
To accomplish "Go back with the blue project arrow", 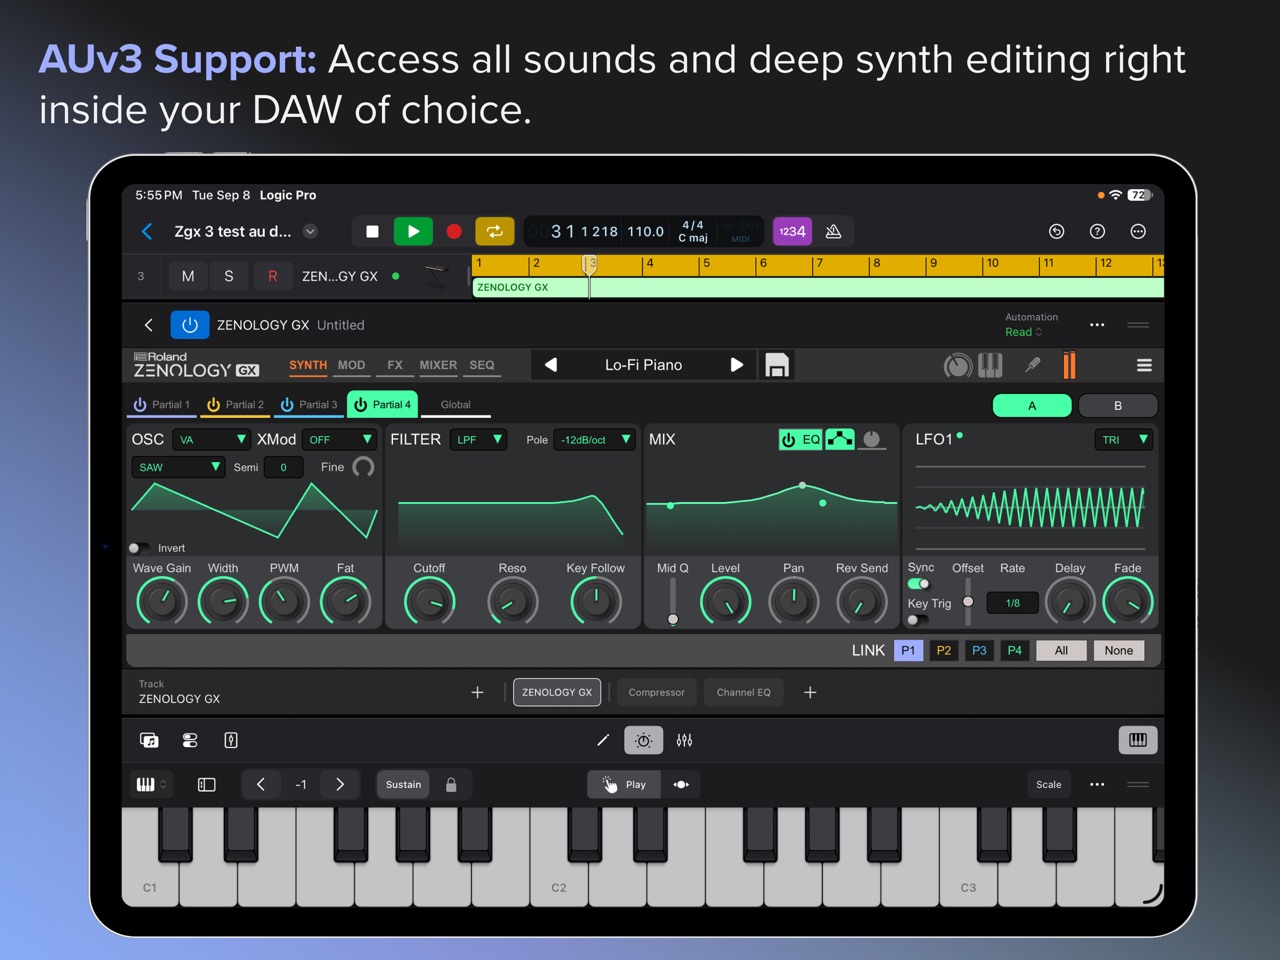I will [147, 231].
